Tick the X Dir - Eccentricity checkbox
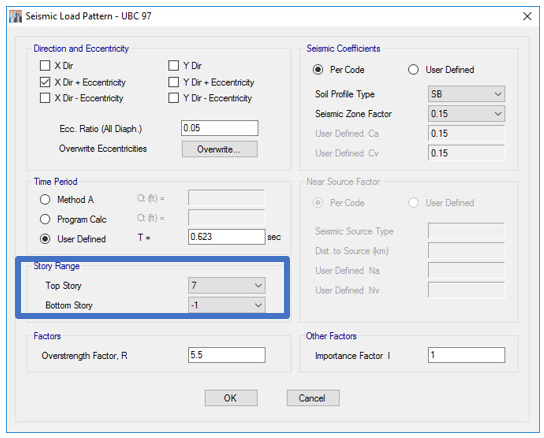This screenshot has height=438, width=544. tap(45, 98)
